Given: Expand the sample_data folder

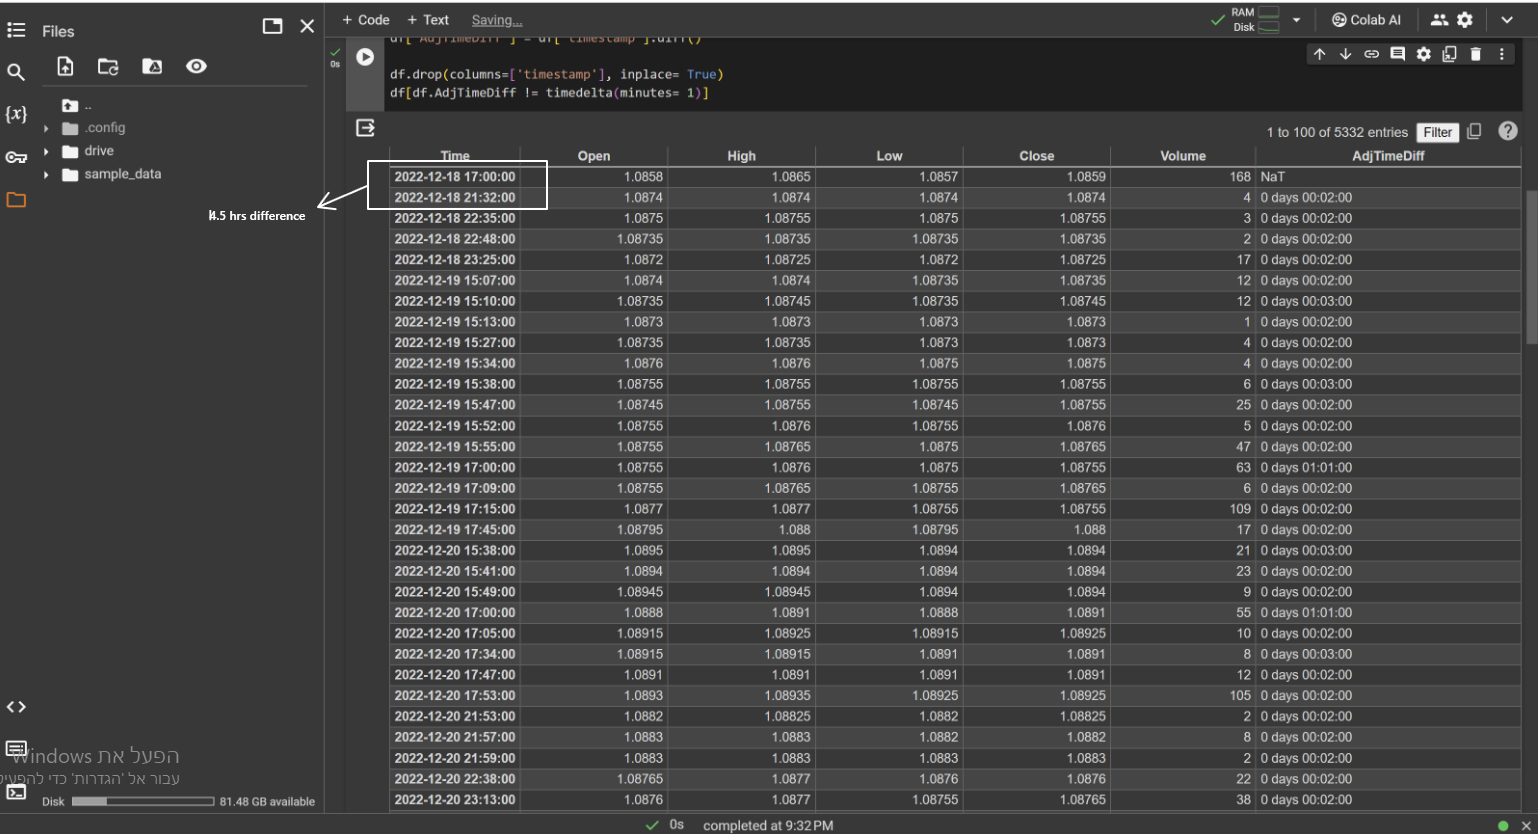Looking at the screenshot, I should 46,175.
